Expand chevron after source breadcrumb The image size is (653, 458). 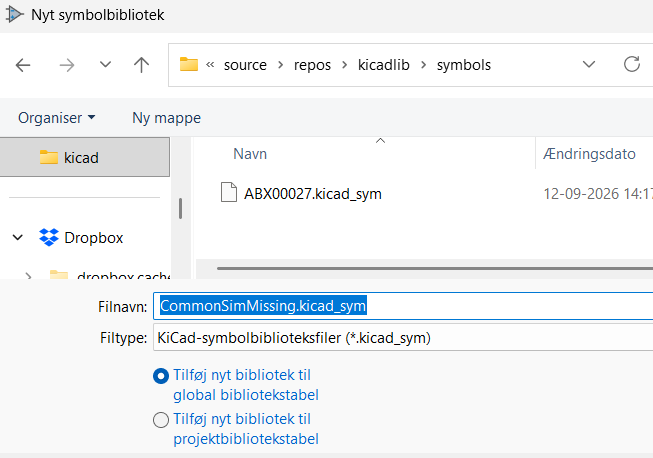click(281, 65)
